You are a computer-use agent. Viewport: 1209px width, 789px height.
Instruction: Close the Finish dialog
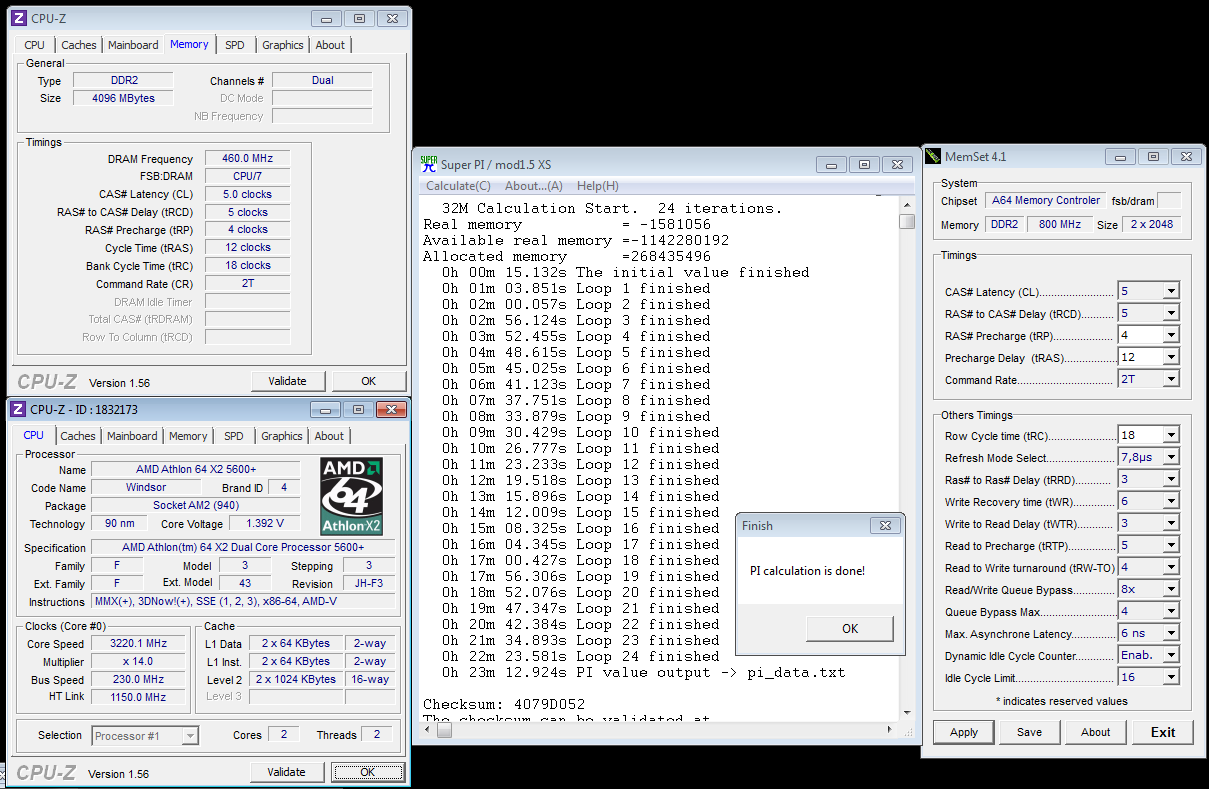click(884, 525)
